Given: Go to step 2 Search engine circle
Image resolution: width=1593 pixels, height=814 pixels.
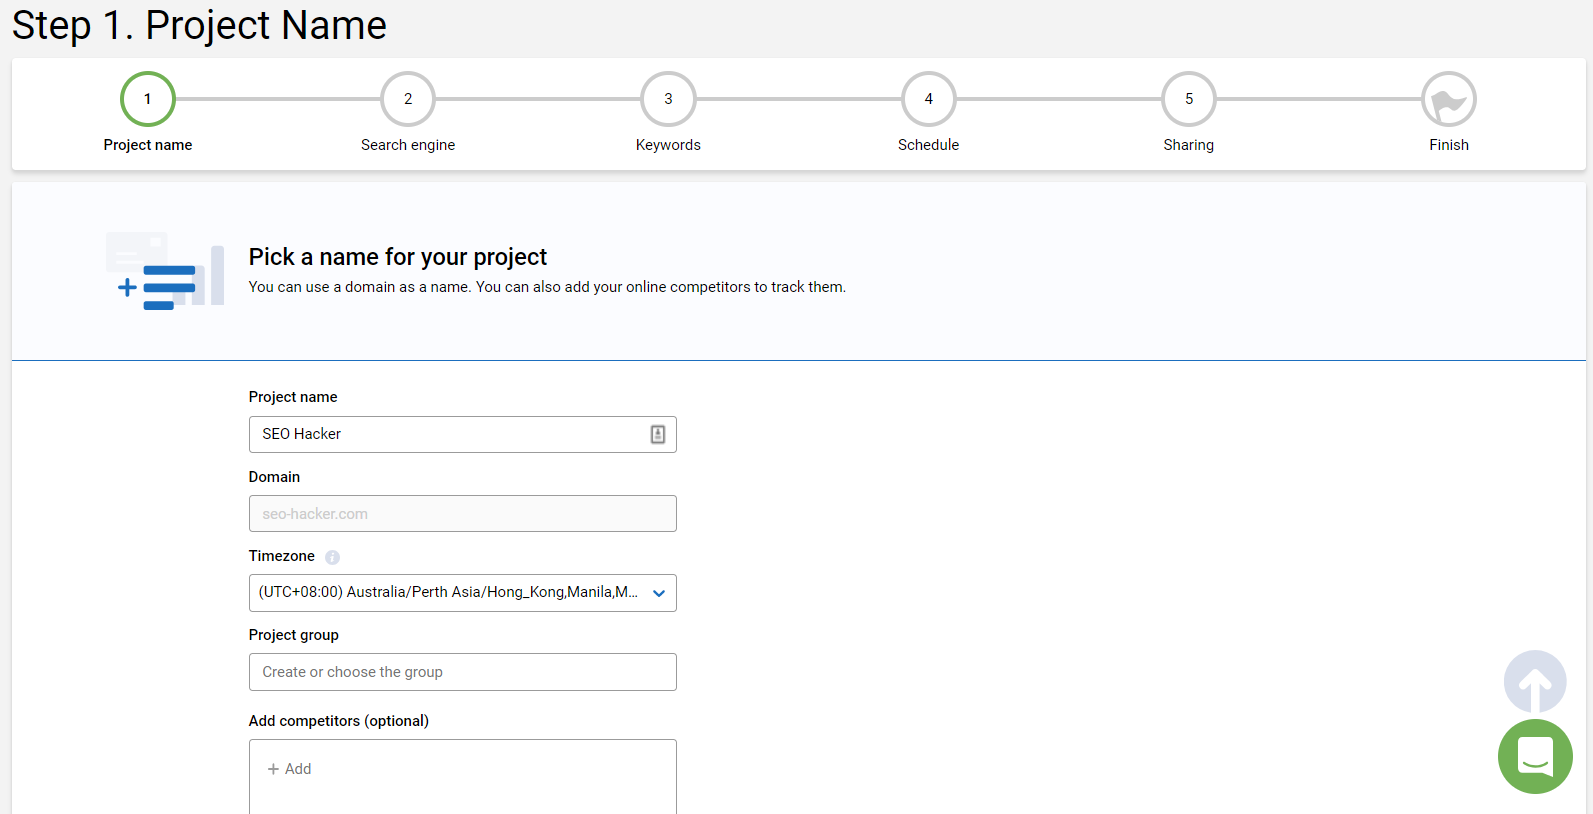Looking at the screenshot, I should [408, 99].
